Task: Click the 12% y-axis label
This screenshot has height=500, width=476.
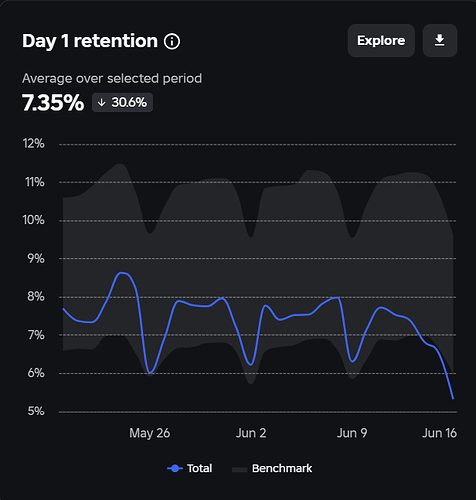Action: tap(33, 144)
